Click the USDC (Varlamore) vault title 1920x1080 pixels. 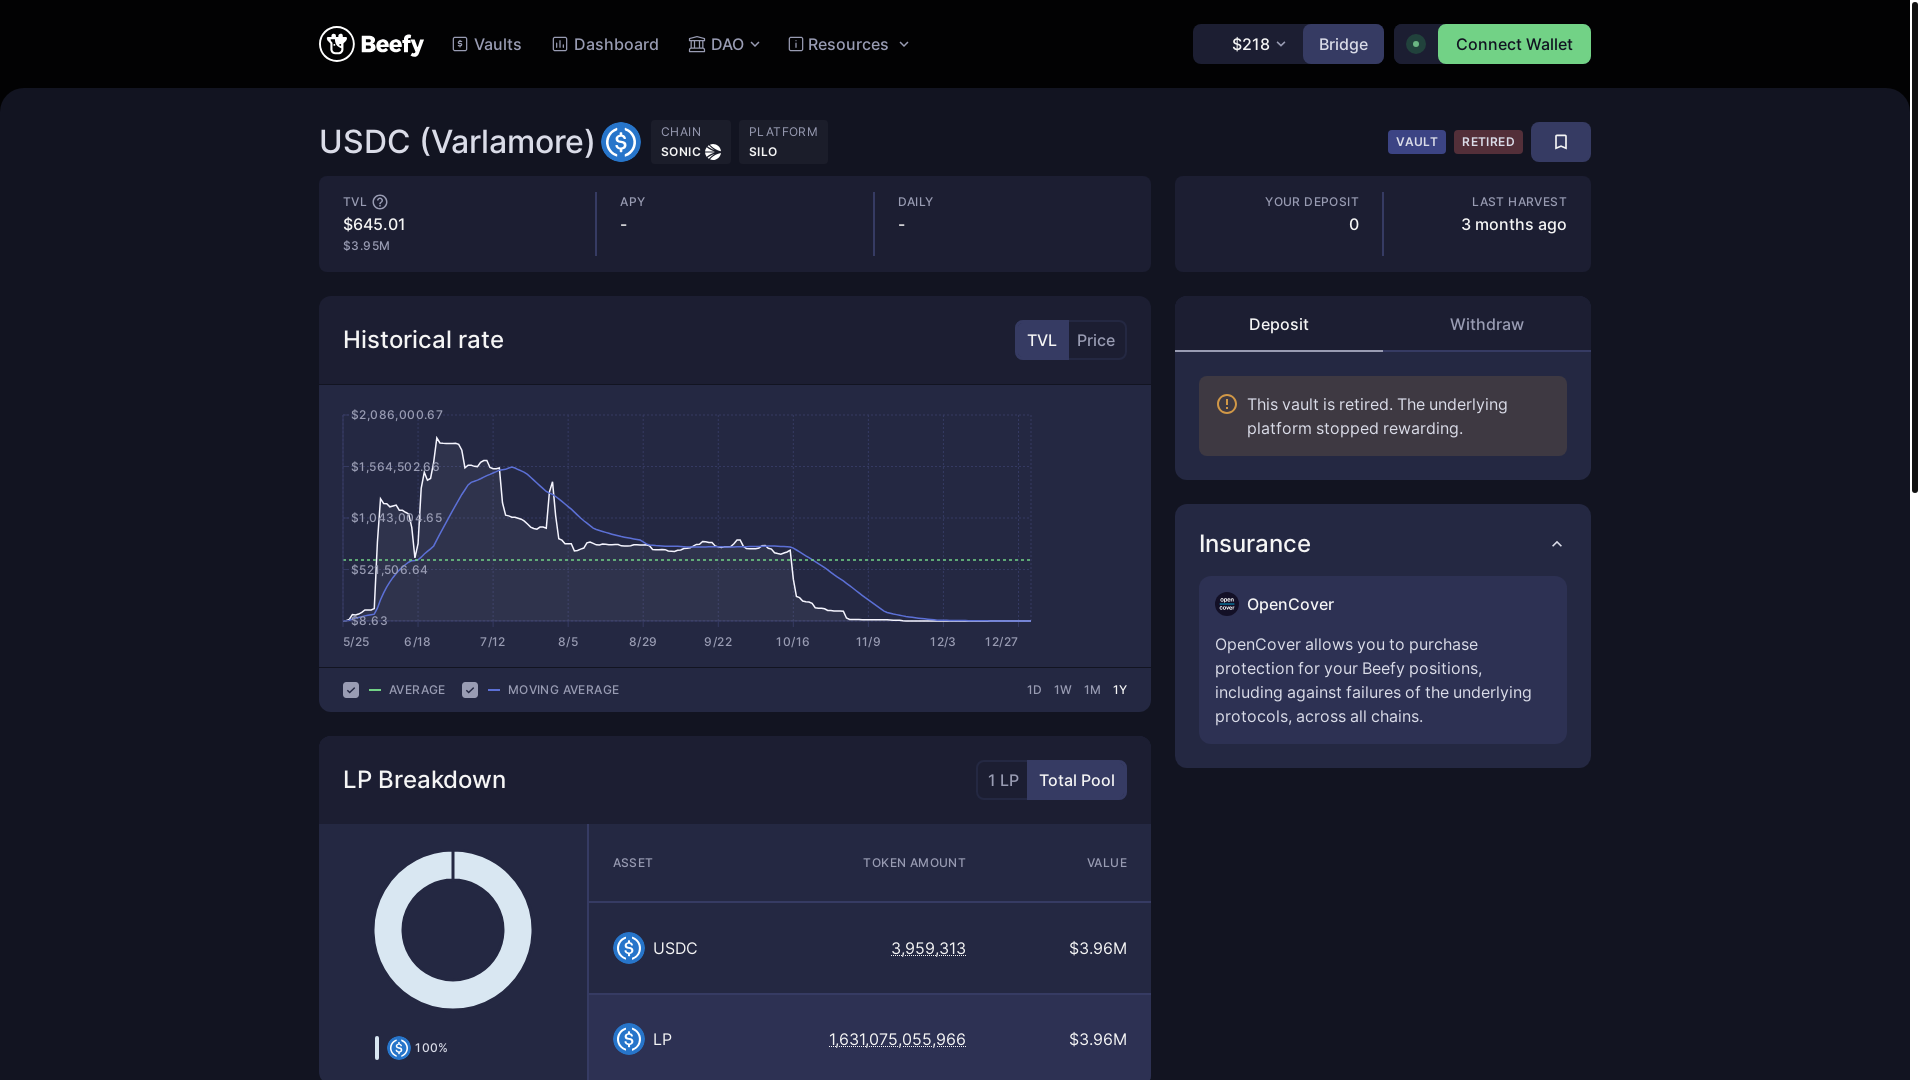point(457,142)
